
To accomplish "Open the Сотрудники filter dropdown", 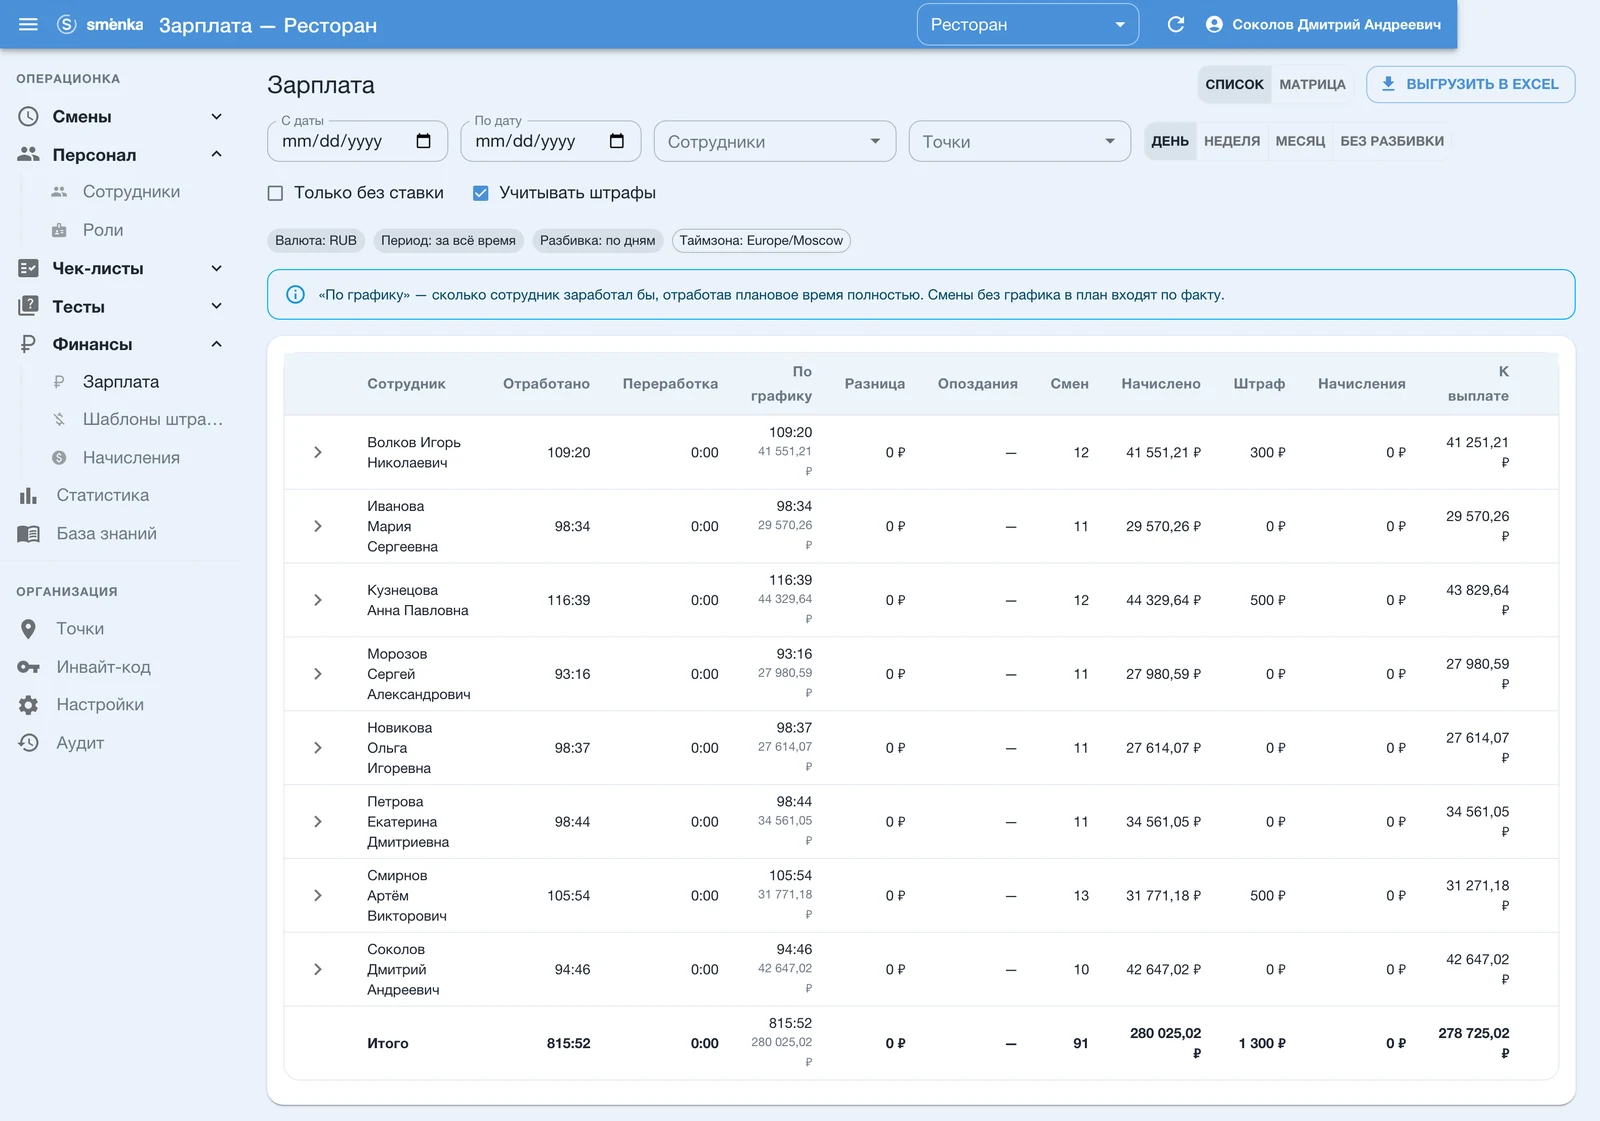I will click(x=775, y=141).
